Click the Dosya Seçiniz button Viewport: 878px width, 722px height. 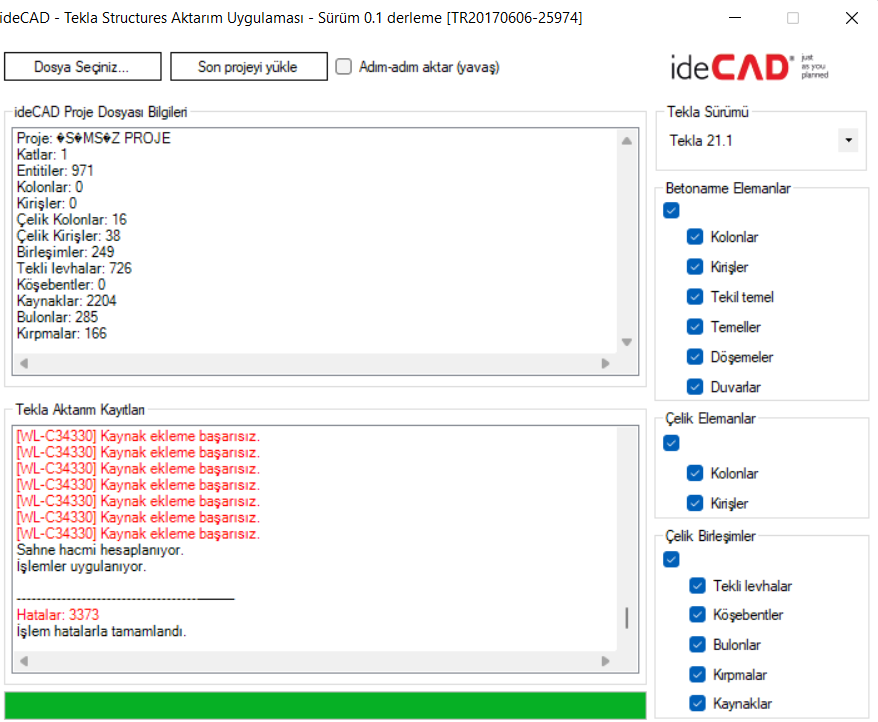pyautogui.click(x=82, y=67)
